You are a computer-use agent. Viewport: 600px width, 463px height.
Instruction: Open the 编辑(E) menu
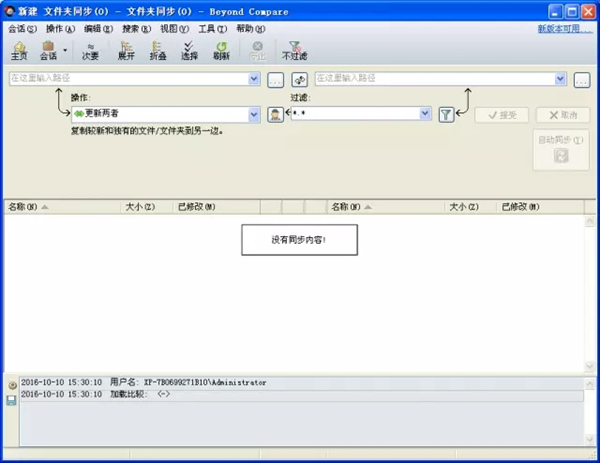(x=98, y=29)
